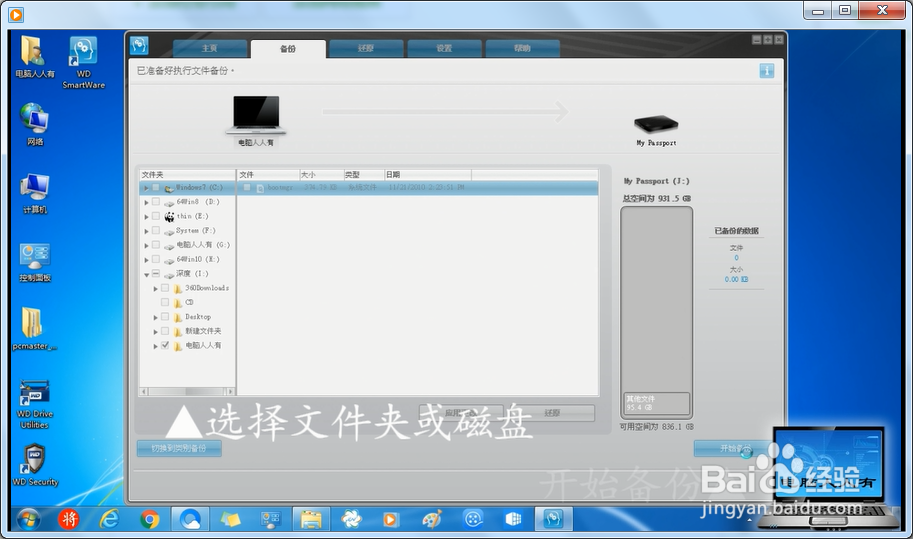
Task: Check the 电脑人人有 (G:) drive checkbox
Action: [155, 245]
